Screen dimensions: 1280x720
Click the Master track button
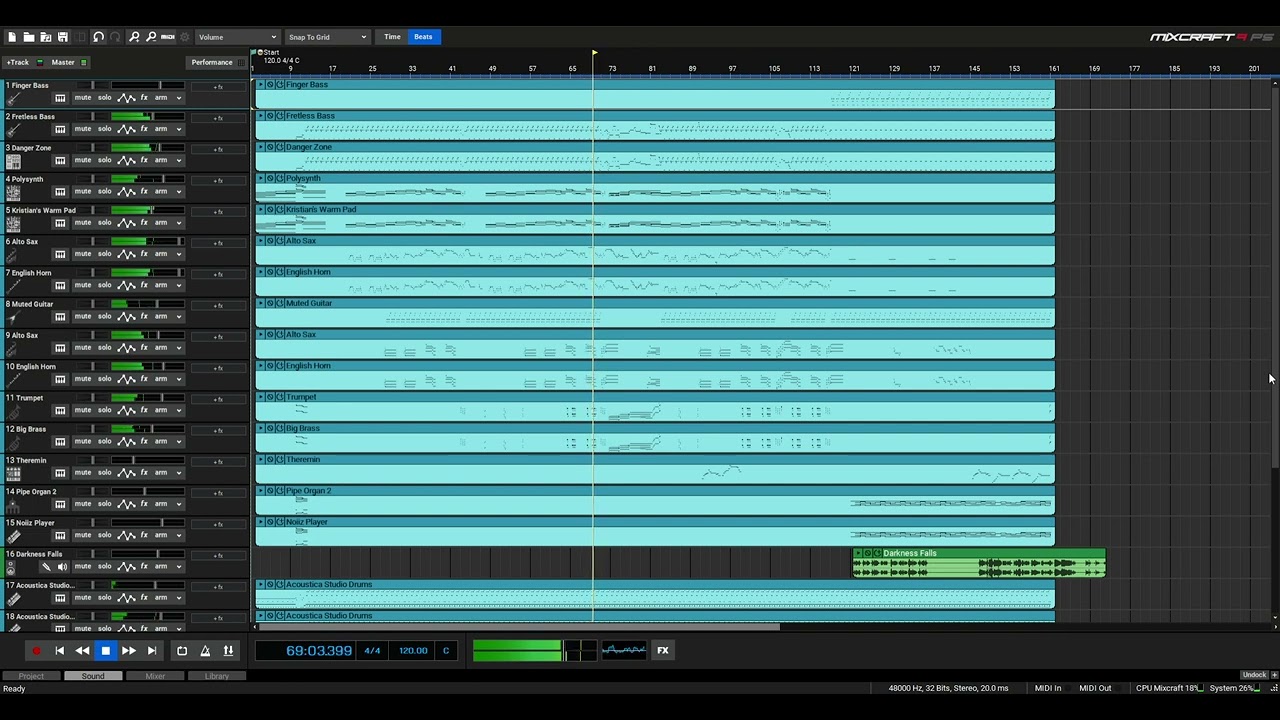(63, 62)
